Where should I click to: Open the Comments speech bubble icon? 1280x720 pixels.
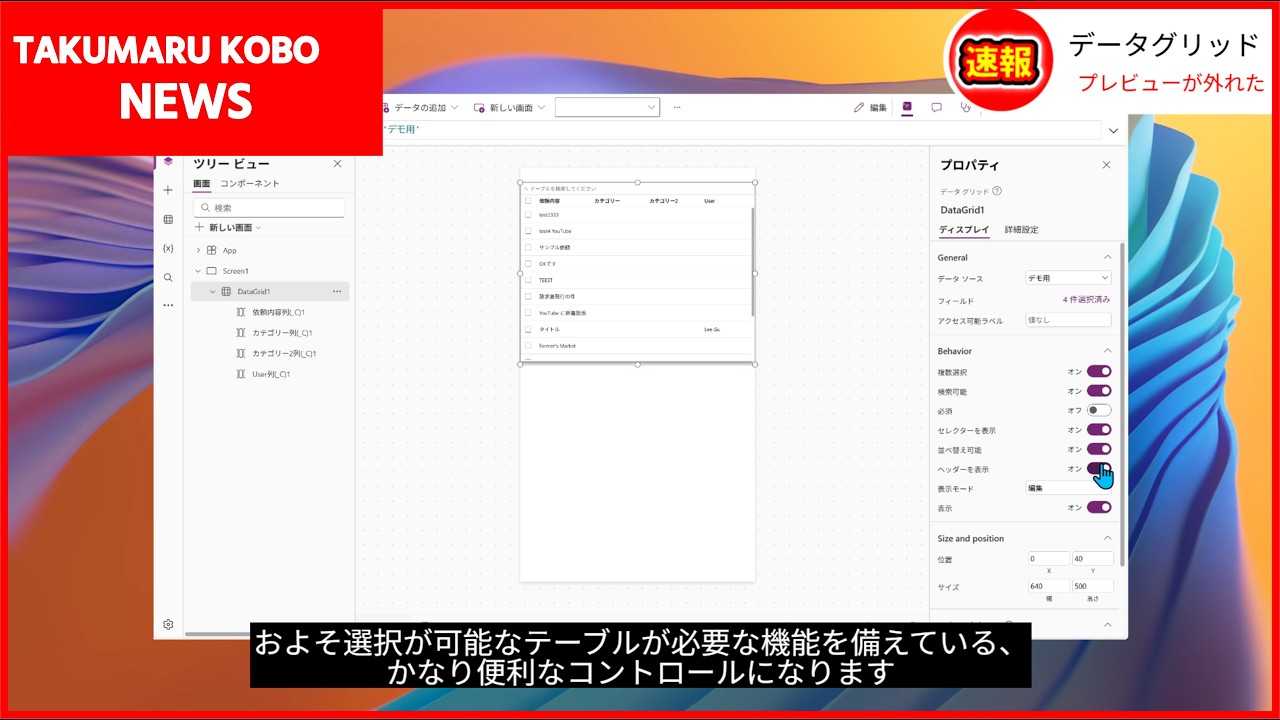937,107
